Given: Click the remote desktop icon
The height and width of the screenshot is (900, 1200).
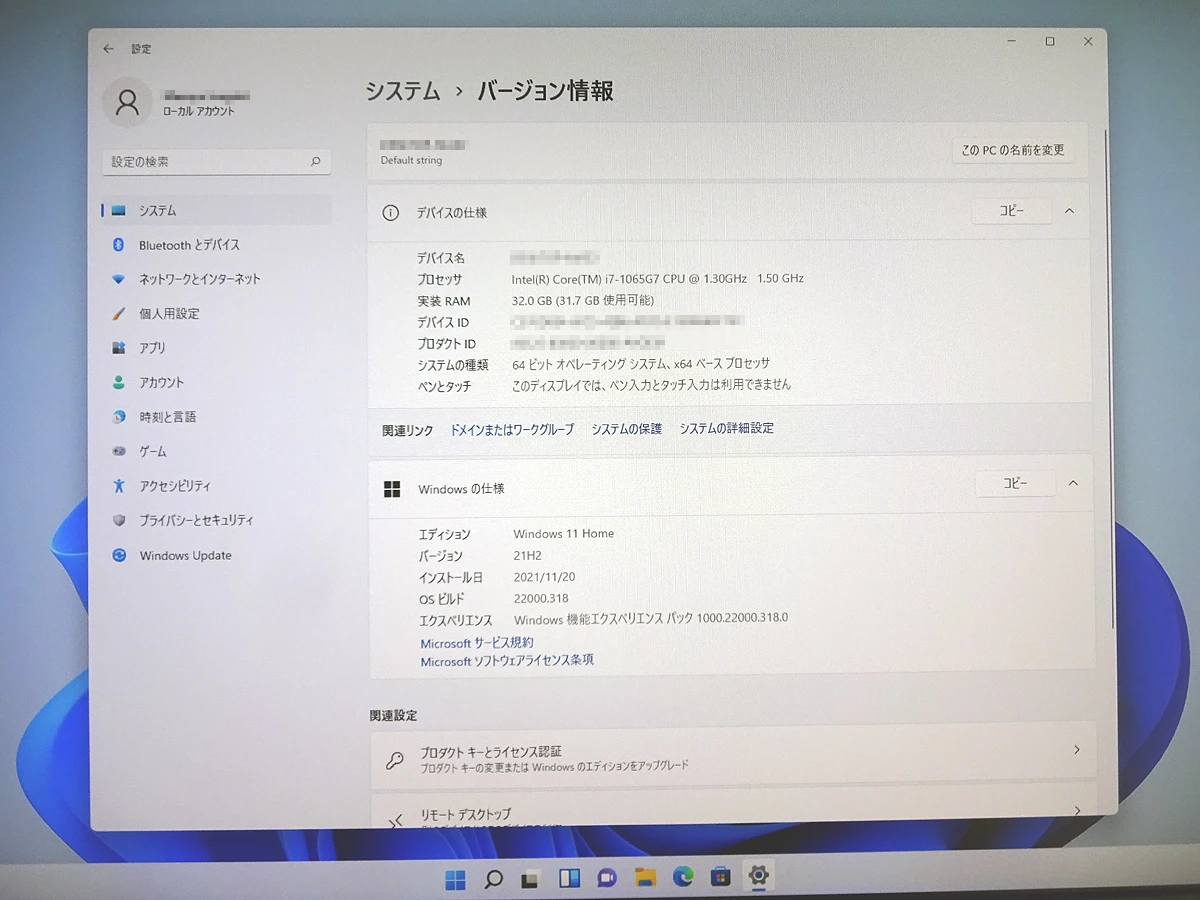Looking at the screenshot, I should tap(395, 821).
